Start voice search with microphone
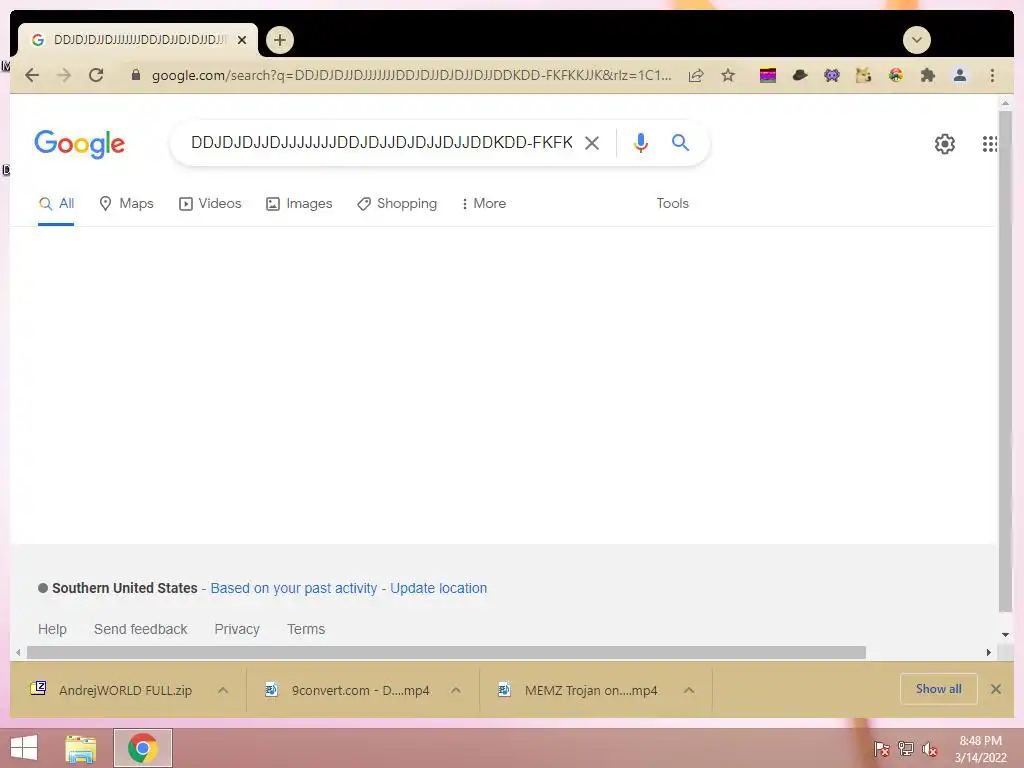Screen dimensions: 1024x768 pos(641,142)
